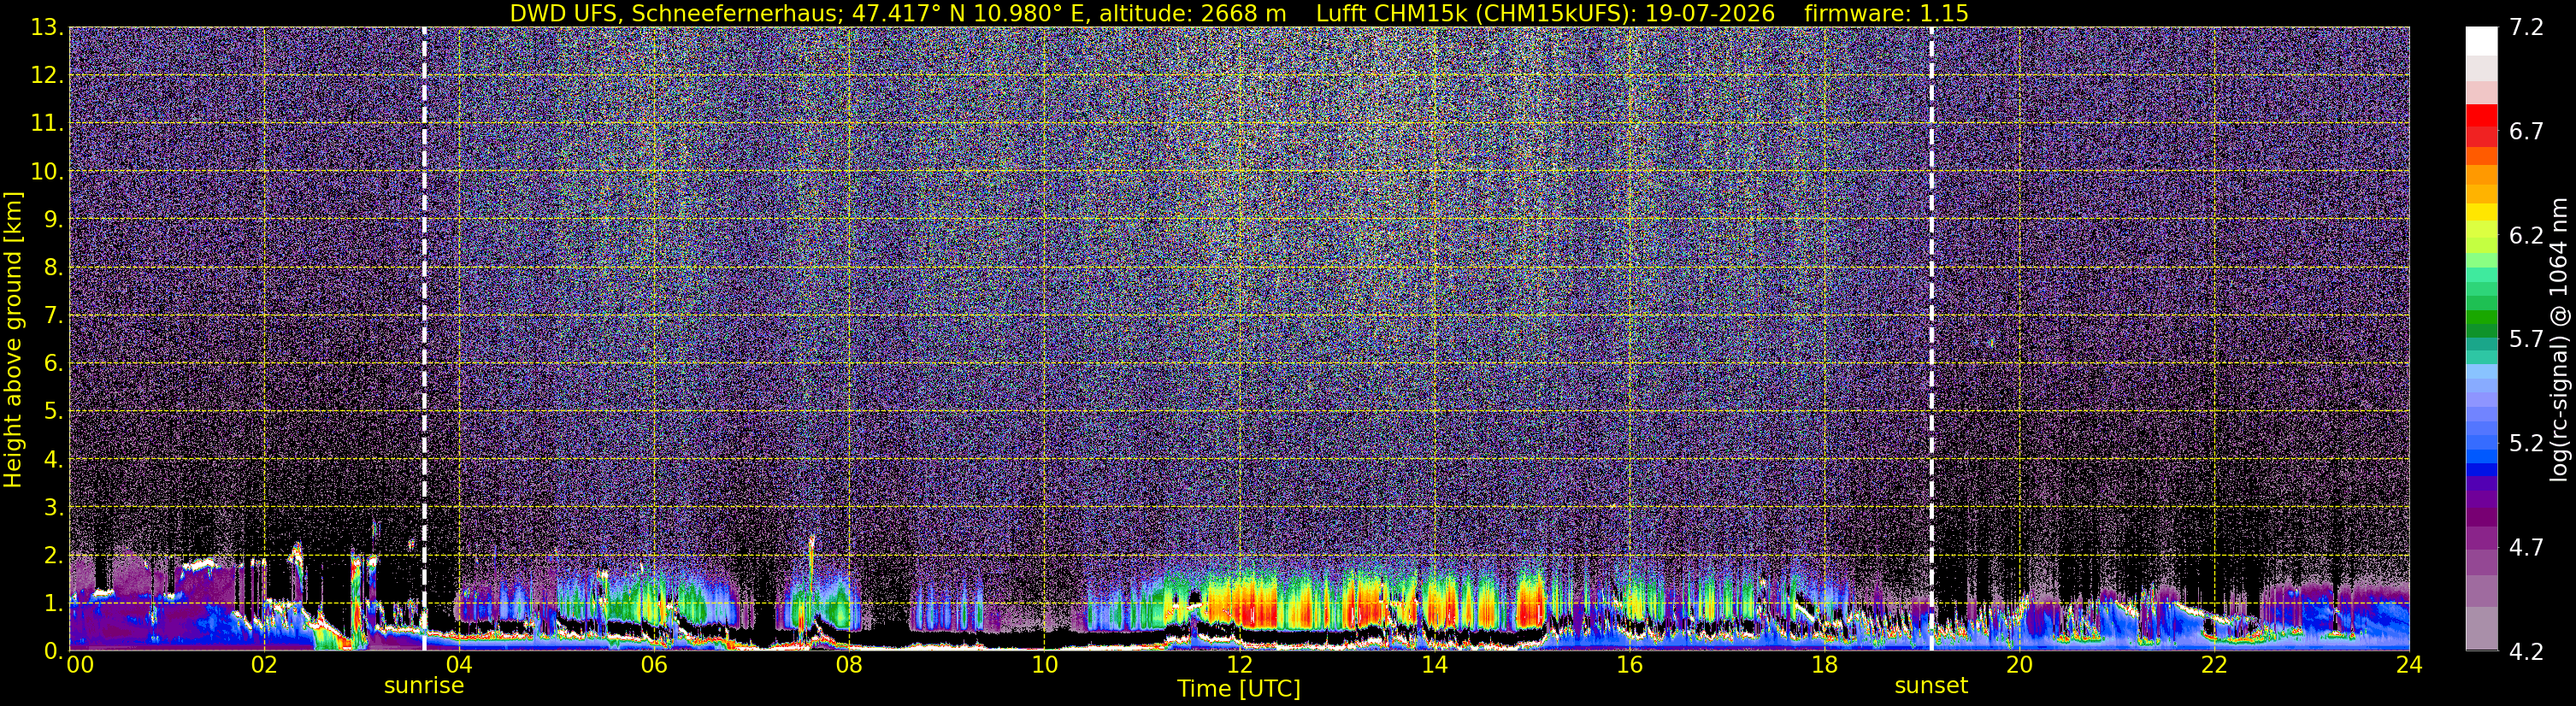Click the 5.7 colorbar tick value
The width and height of the screenshot is (2576, 706).
tap(2526, 339)
